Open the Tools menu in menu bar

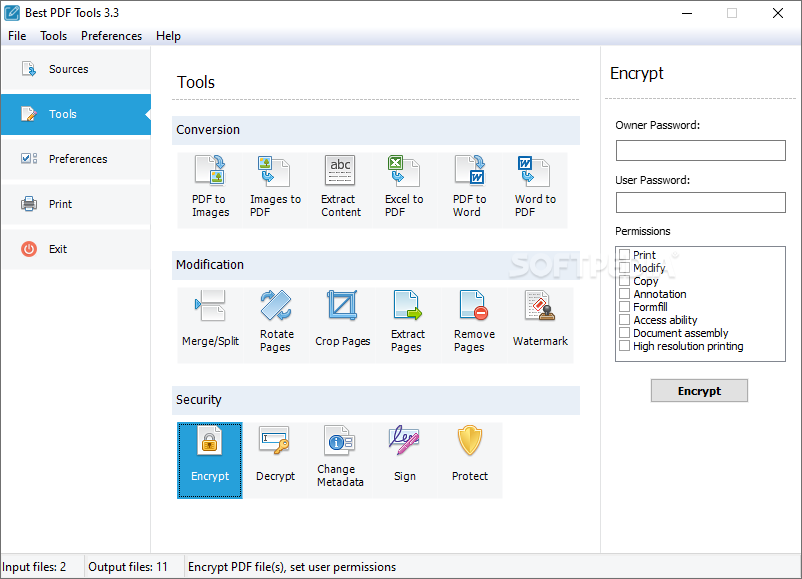click(x=54, y=36)
